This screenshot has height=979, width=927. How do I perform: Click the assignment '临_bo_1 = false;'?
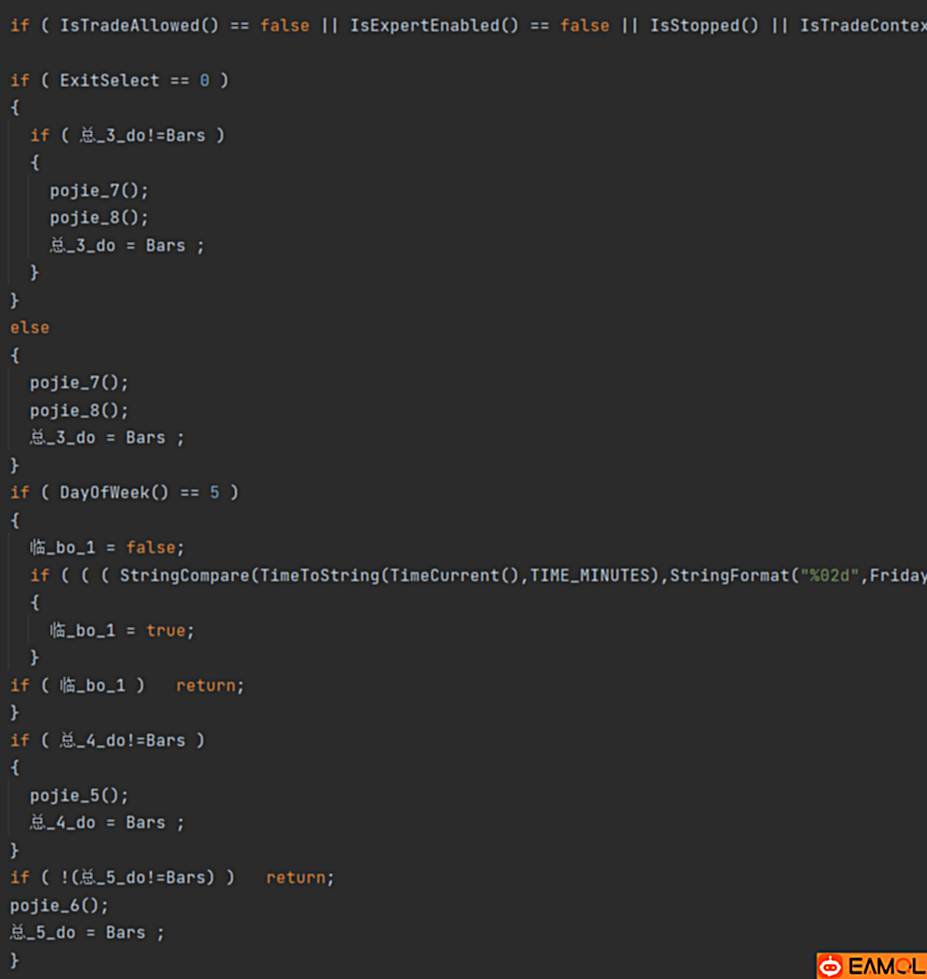[x=107, y=548]
